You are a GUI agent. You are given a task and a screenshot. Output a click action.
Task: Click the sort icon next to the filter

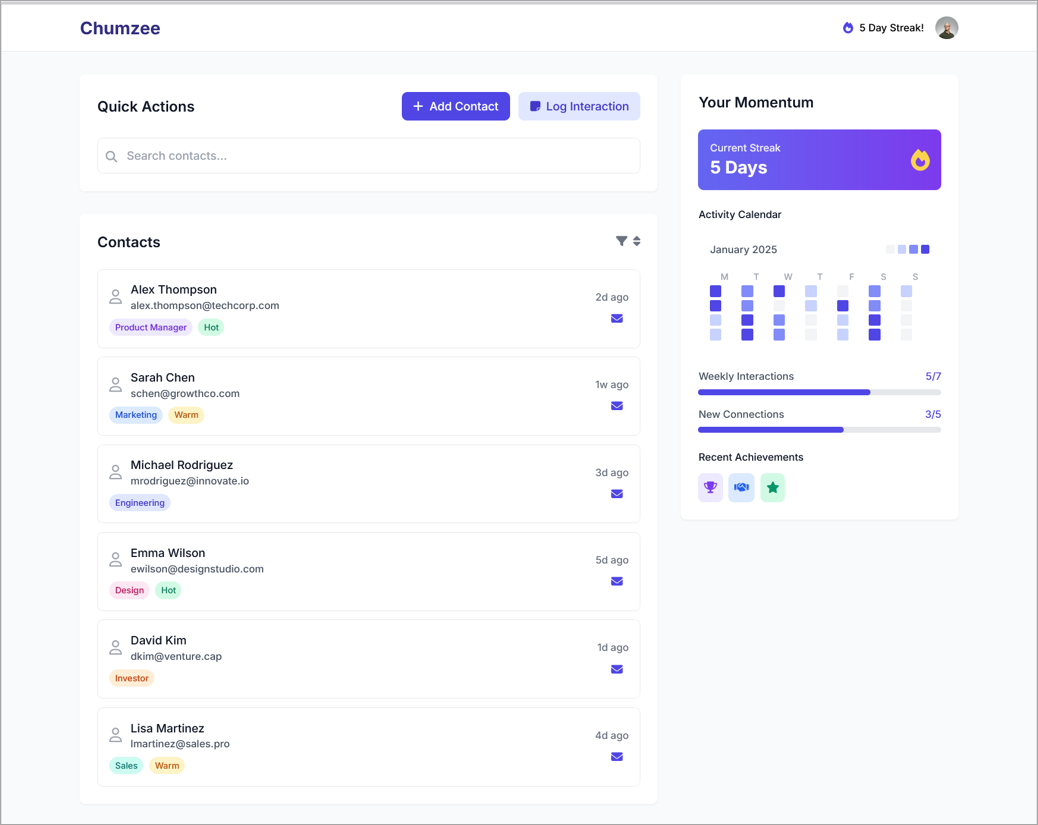(x=637, y=240)
